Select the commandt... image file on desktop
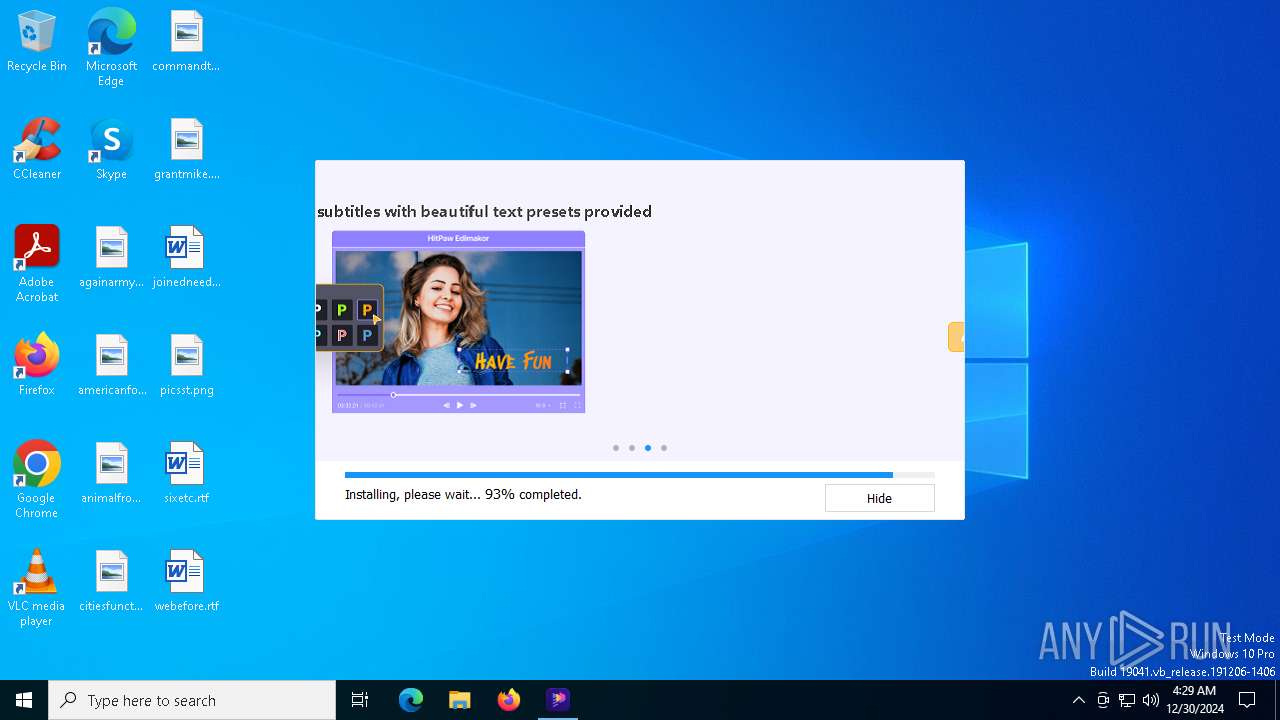This screenshot has width=1280, height=720. point(186,42)
